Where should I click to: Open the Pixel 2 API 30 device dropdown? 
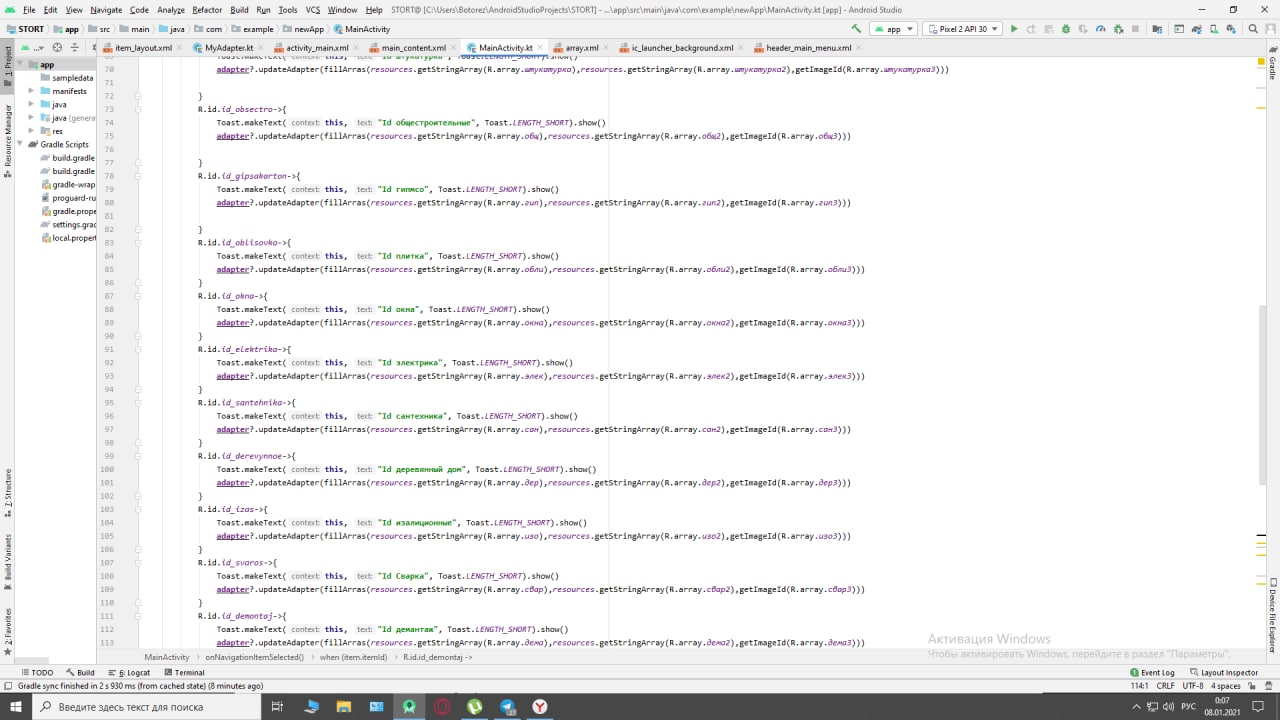click(x=962, y=29)
